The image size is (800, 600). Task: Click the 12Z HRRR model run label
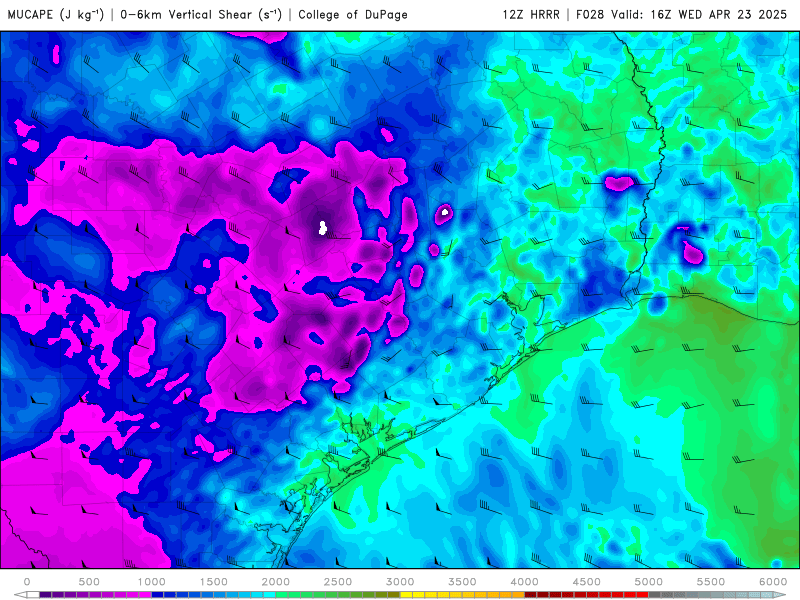[531, 14]
